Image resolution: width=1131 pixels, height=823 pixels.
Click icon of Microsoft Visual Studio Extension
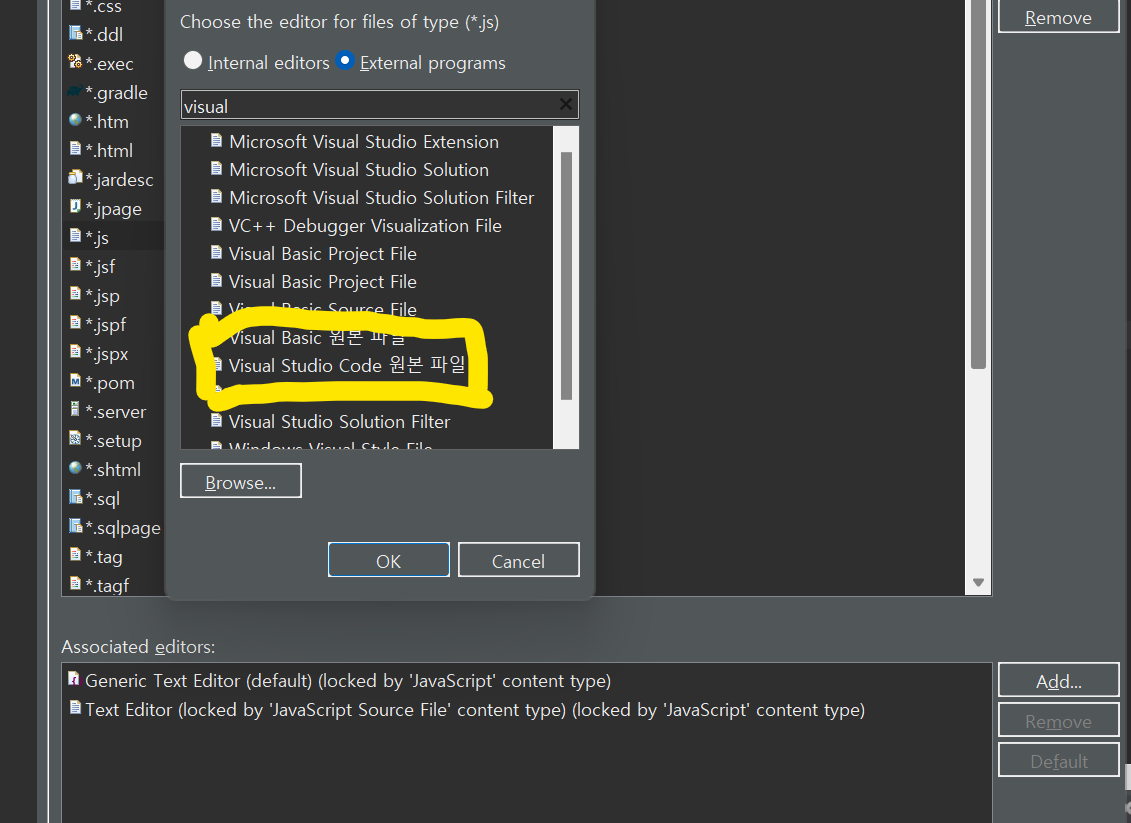click(216, 141)
